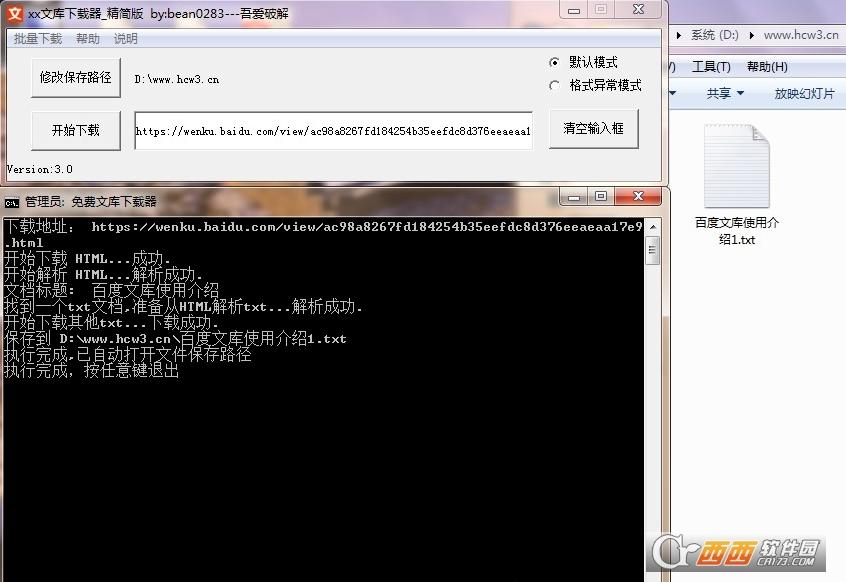Click the www.hcw3.cn breadcrumb segment
The width and height of the screenshot is (846, 582).
click(x=801, y=35)
